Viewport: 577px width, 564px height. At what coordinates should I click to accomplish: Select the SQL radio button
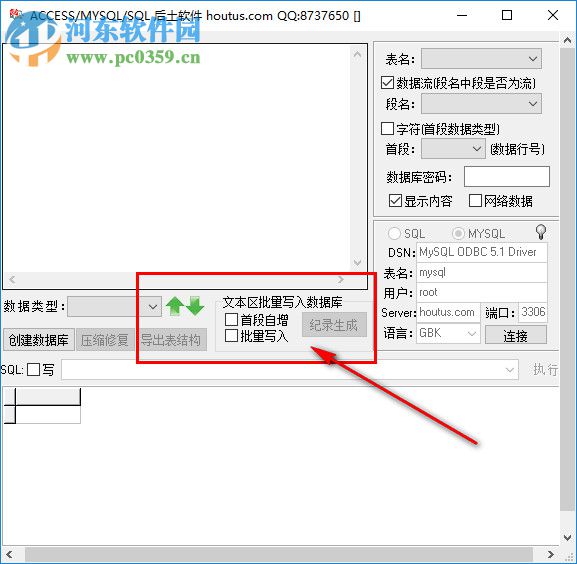pyautogui.click(x=394, y=233)
